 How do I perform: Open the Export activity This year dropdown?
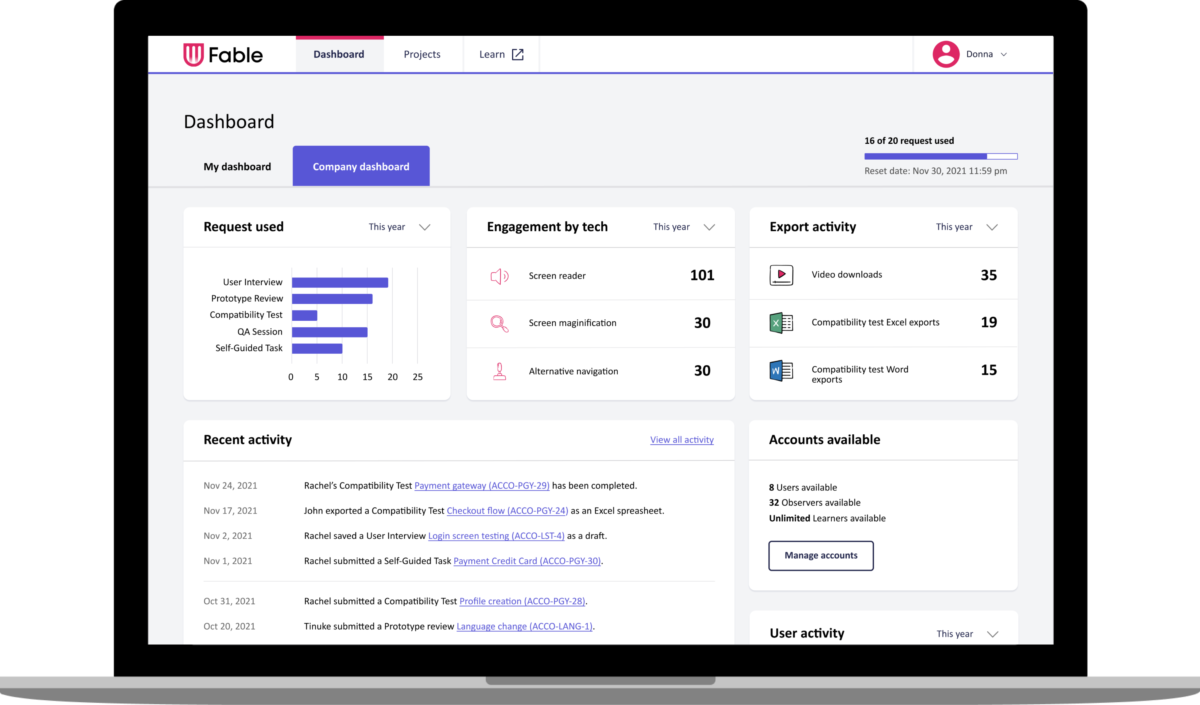[966, 227]
